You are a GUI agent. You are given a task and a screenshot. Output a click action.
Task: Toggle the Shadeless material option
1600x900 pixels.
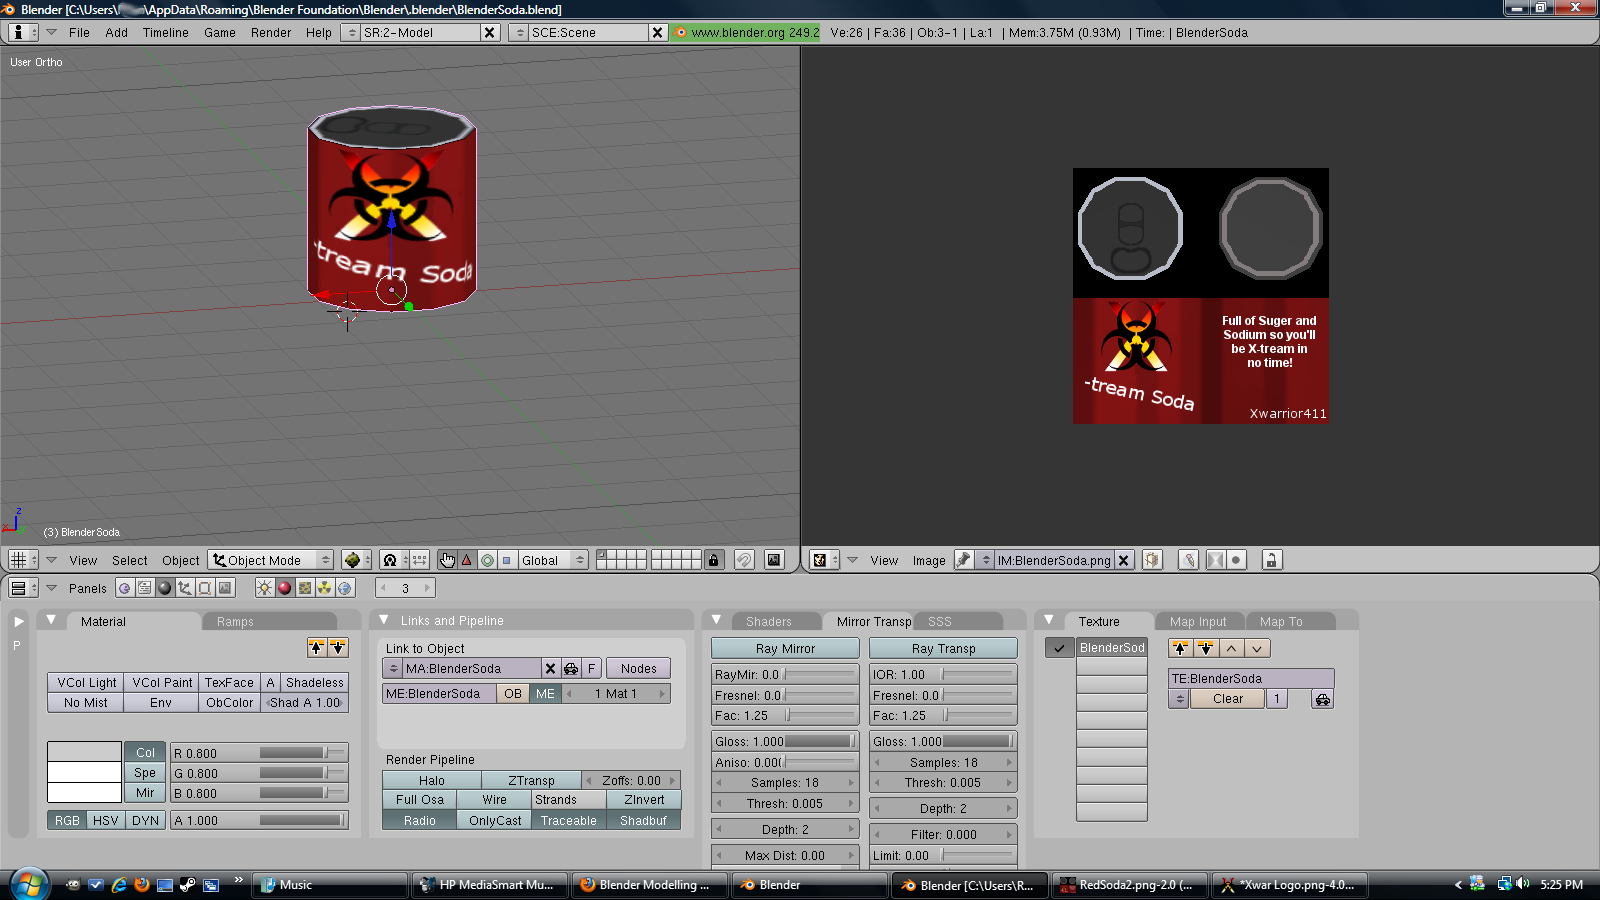pos(314,682)
